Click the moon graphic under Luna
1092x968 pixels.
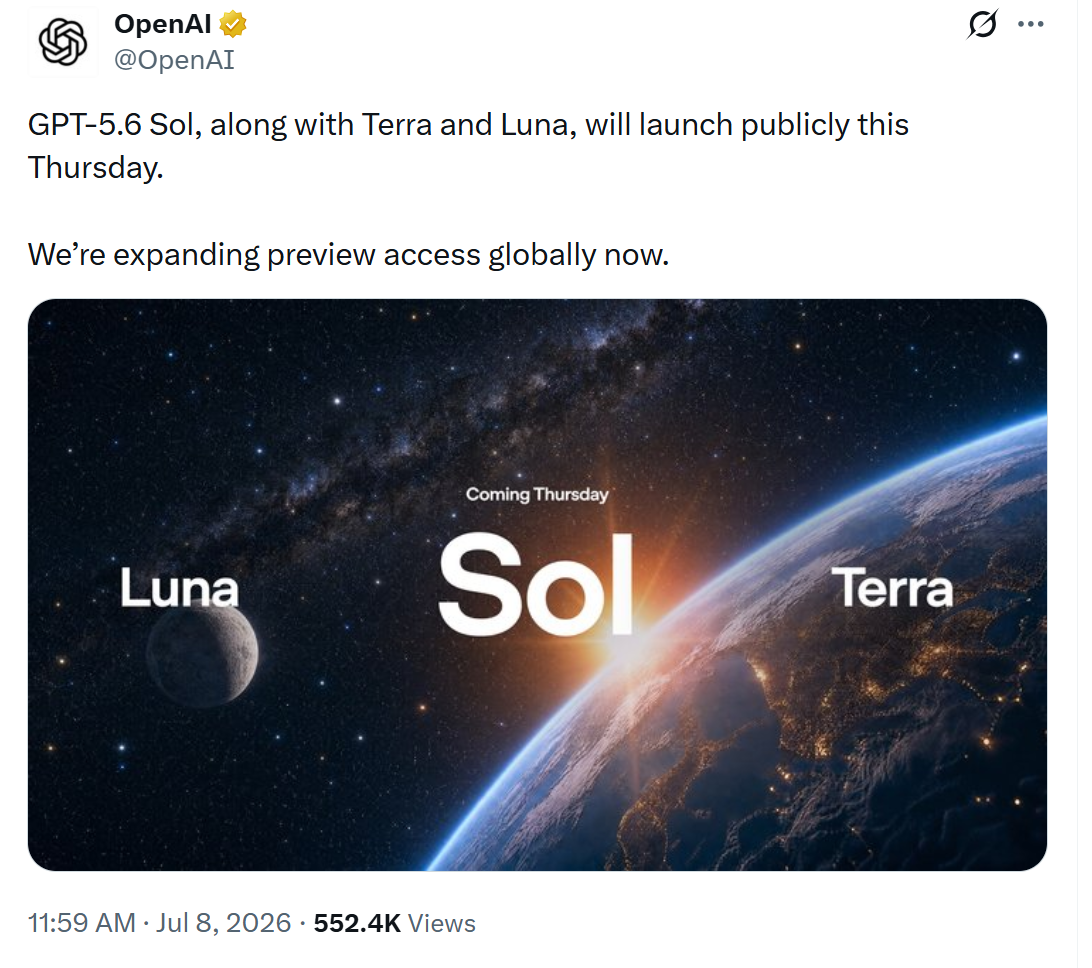point(202,655)
